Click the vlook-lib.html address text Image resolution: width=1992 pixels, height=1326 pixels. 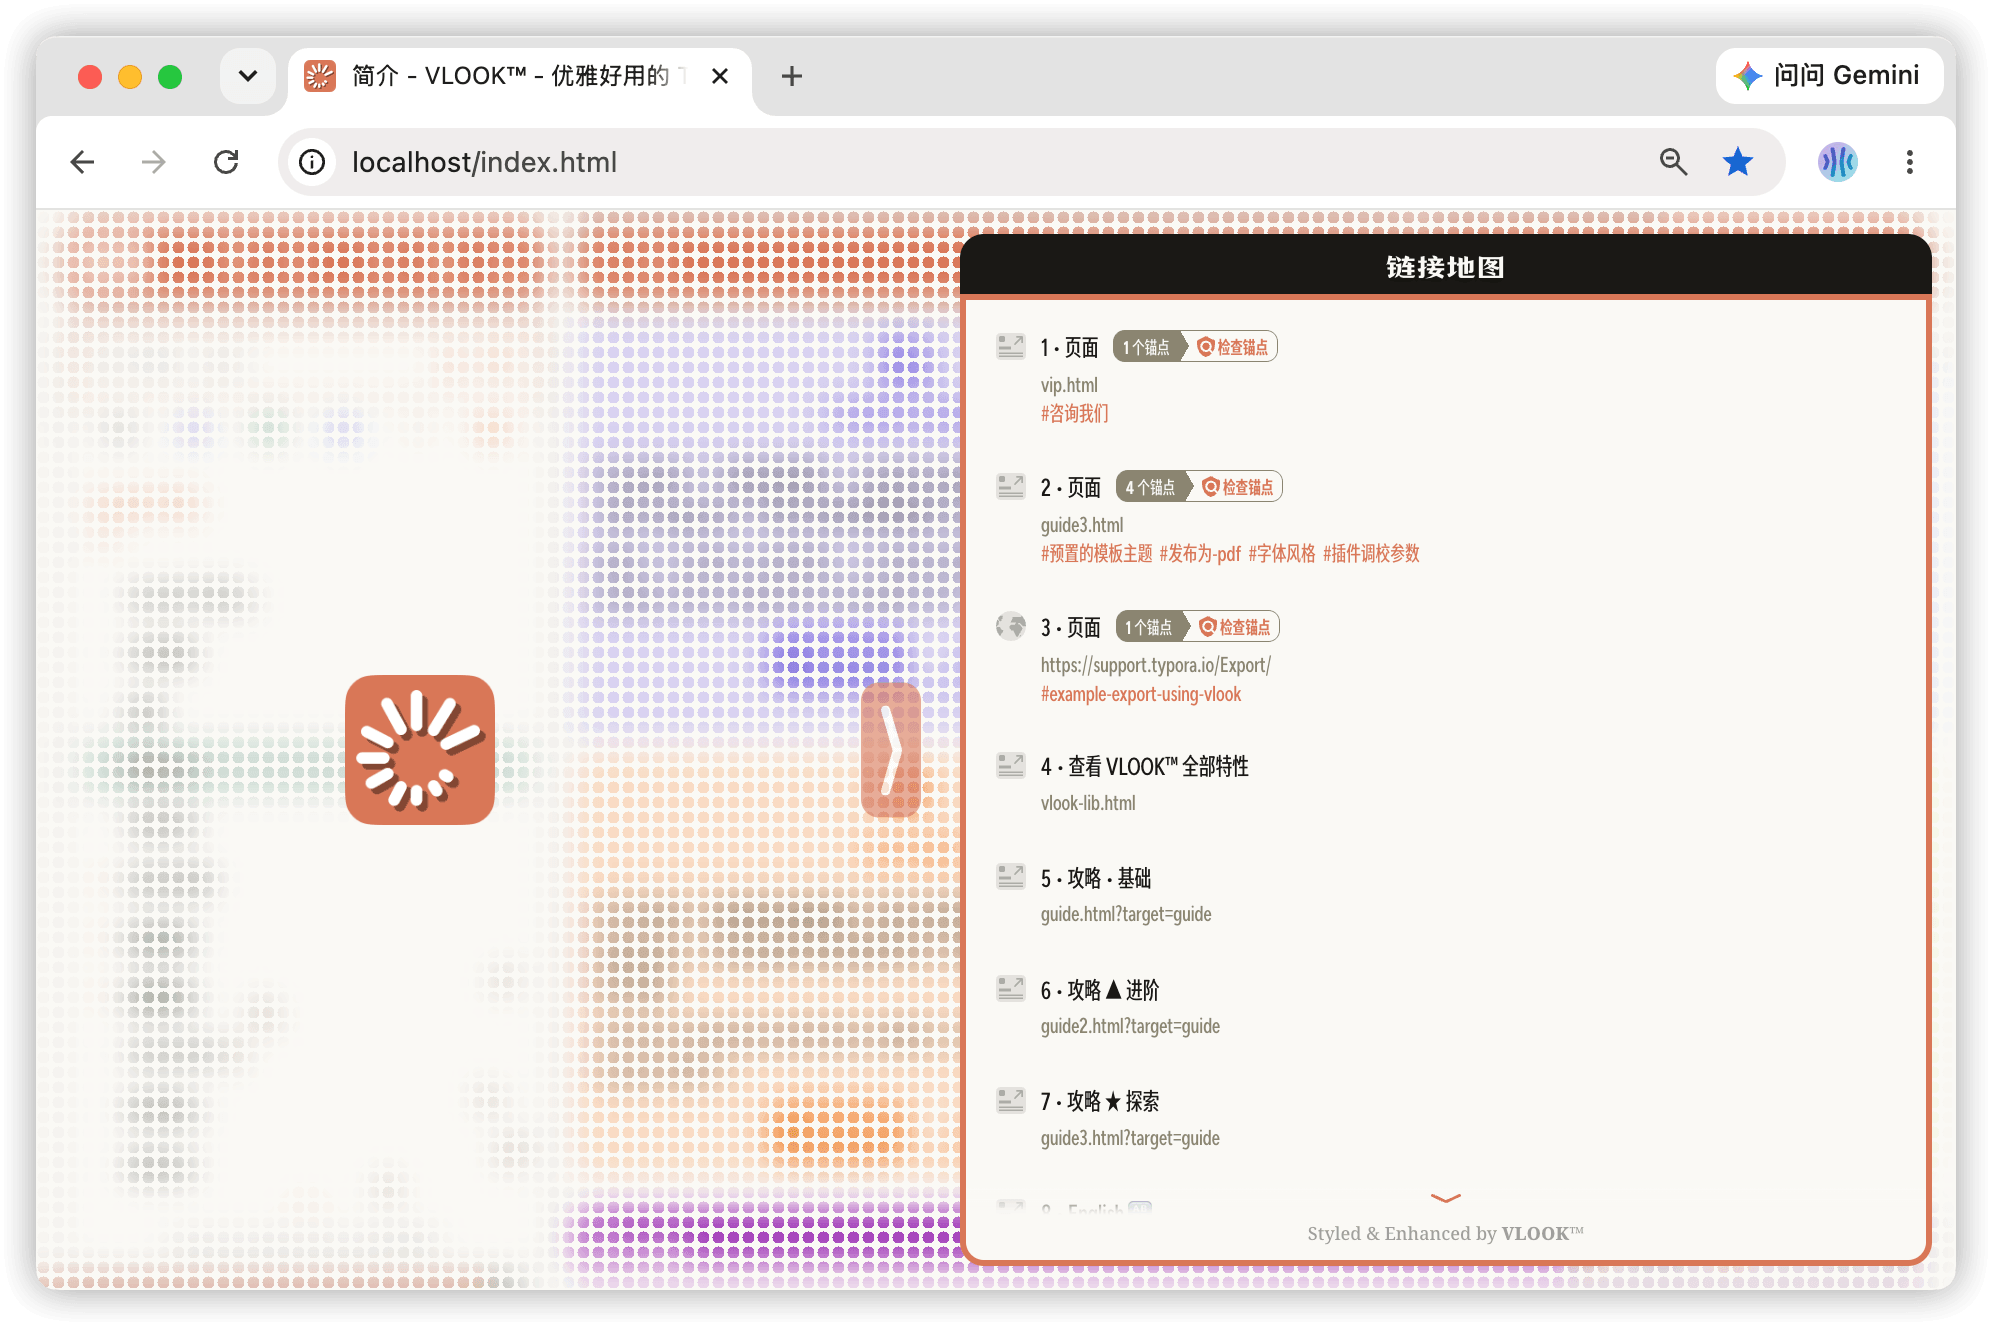[1088, 803]
